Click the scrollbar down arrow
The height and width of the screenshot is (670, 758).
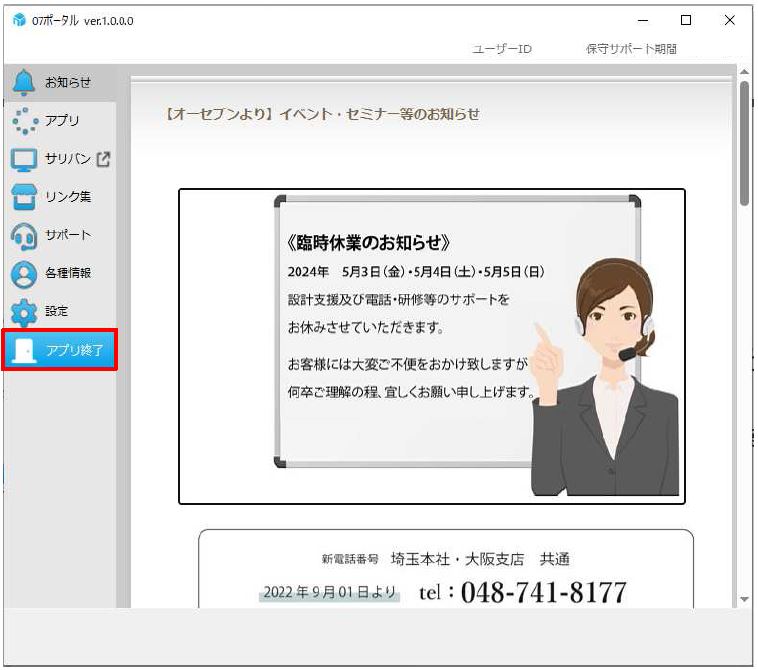[x=744, y=599]
